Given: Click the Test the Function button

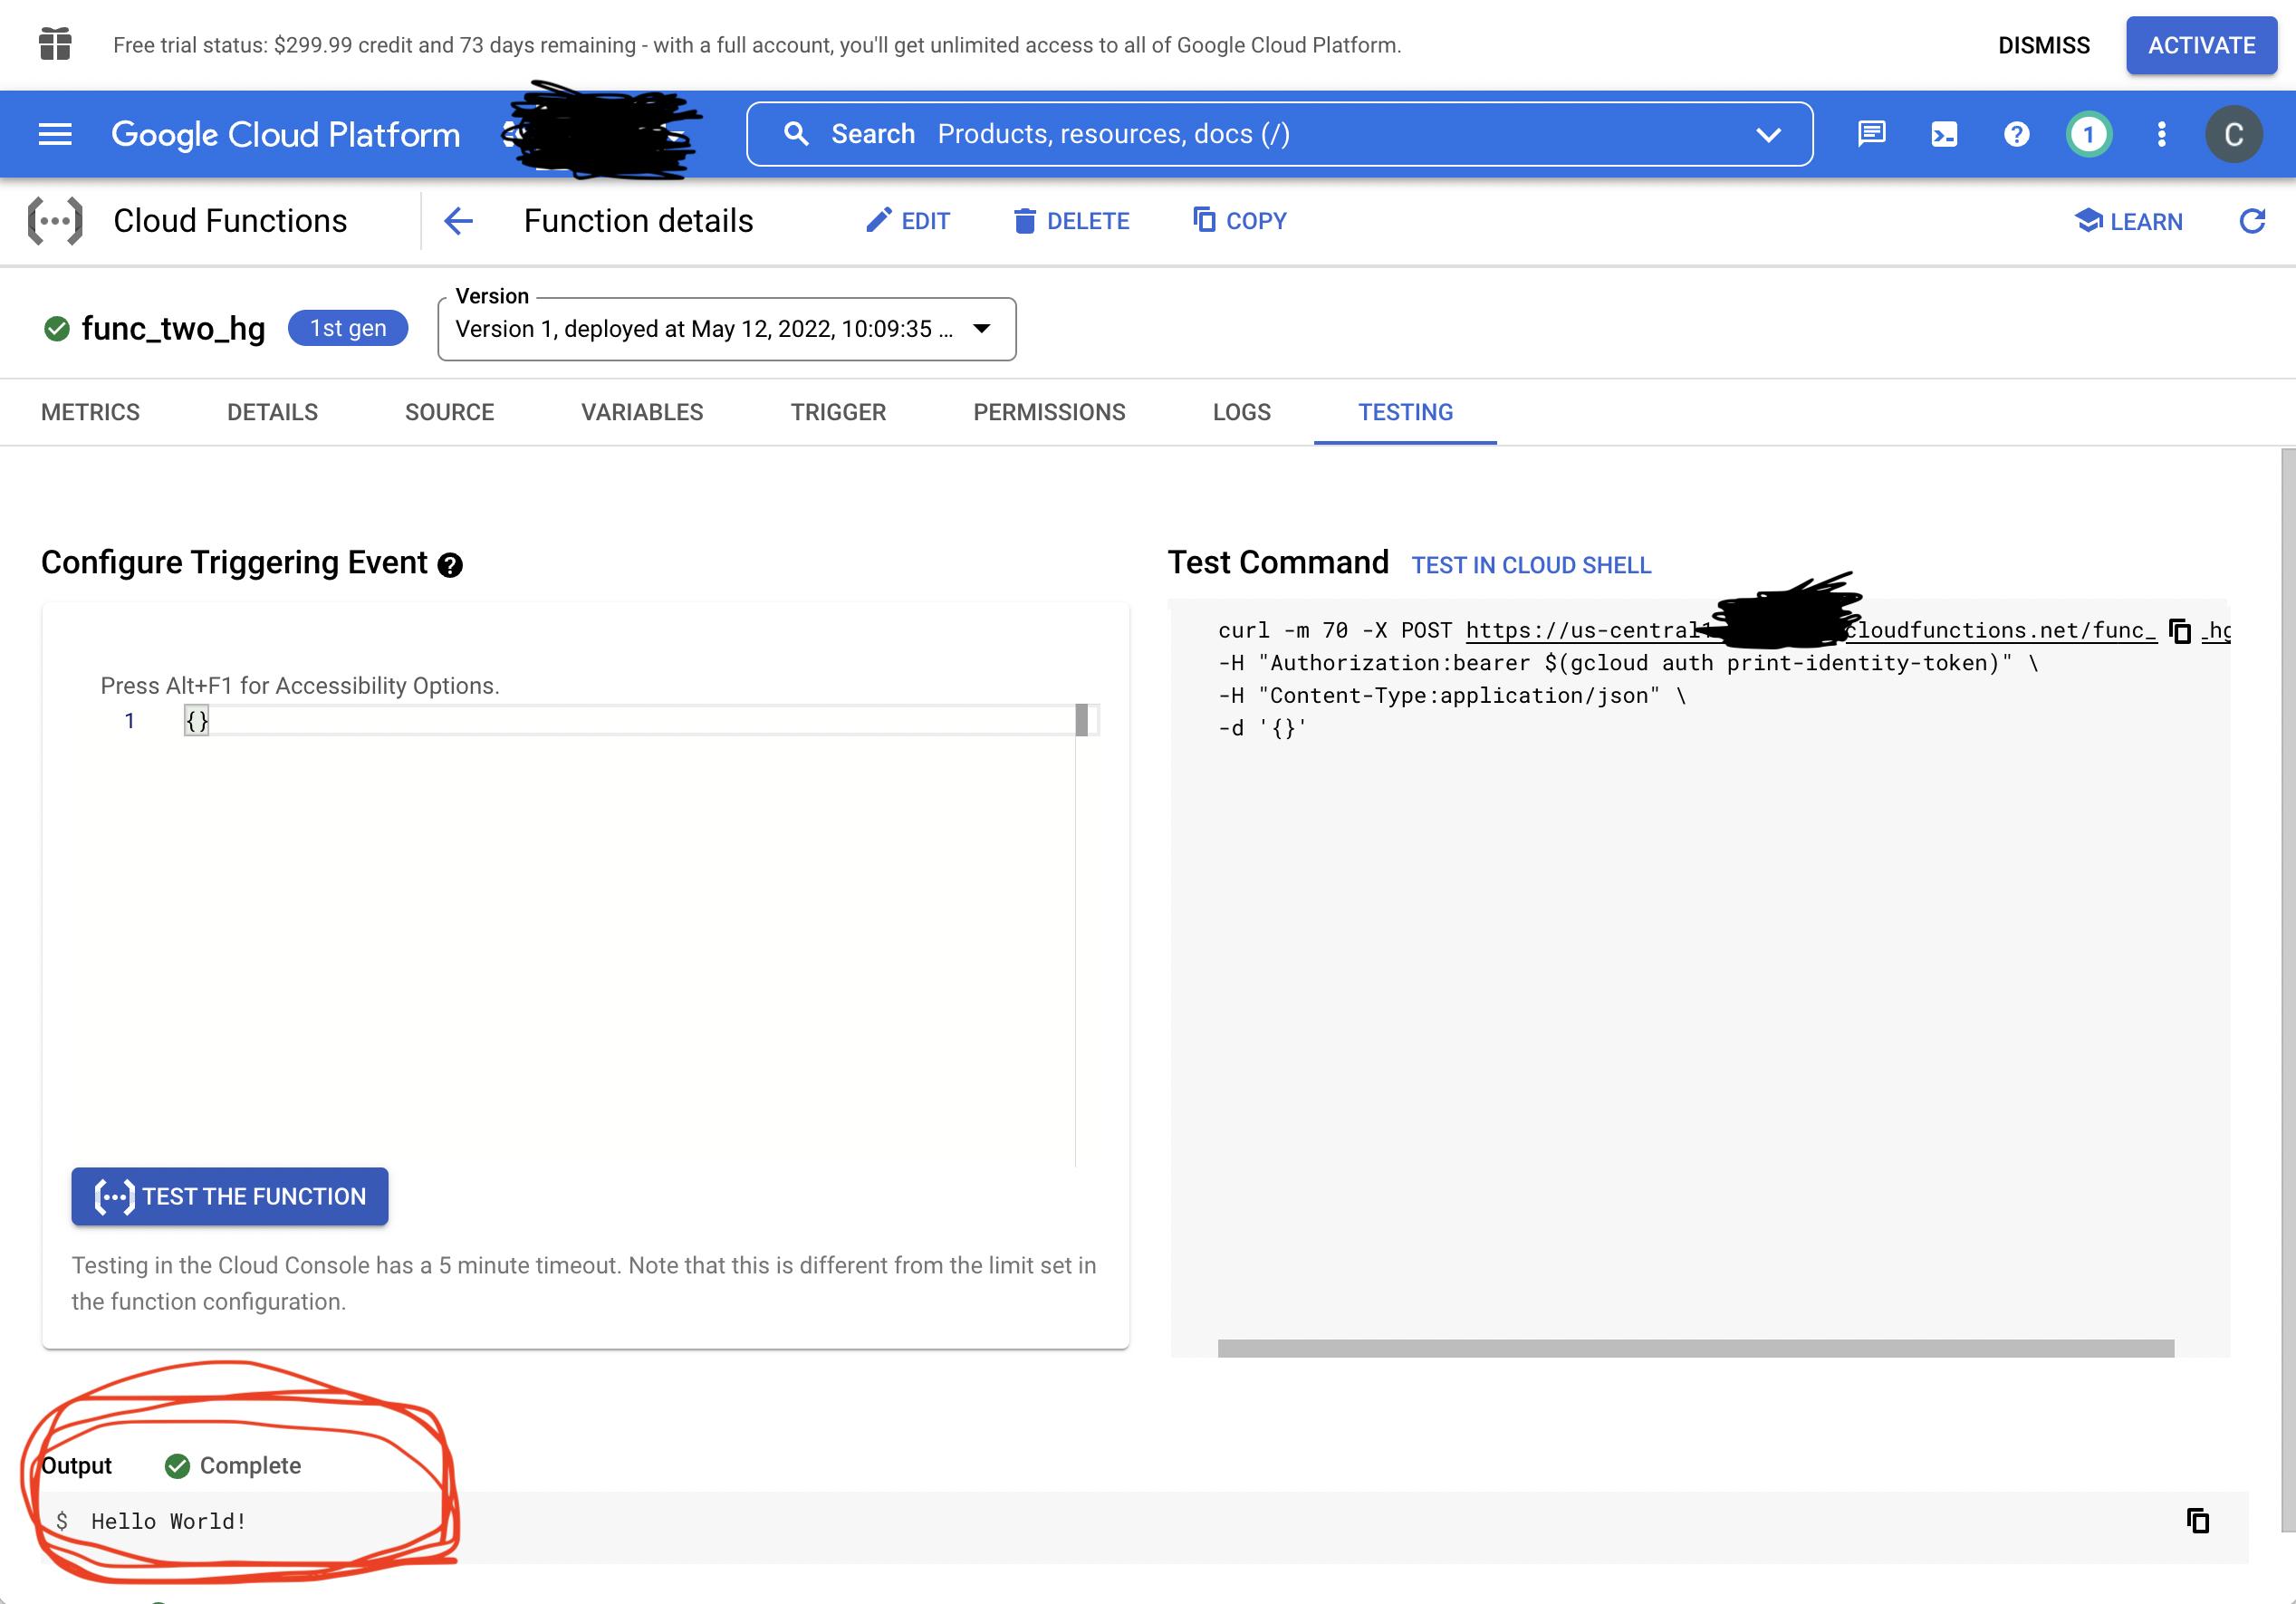Looking at the screenshot, I should point(229,1196).
